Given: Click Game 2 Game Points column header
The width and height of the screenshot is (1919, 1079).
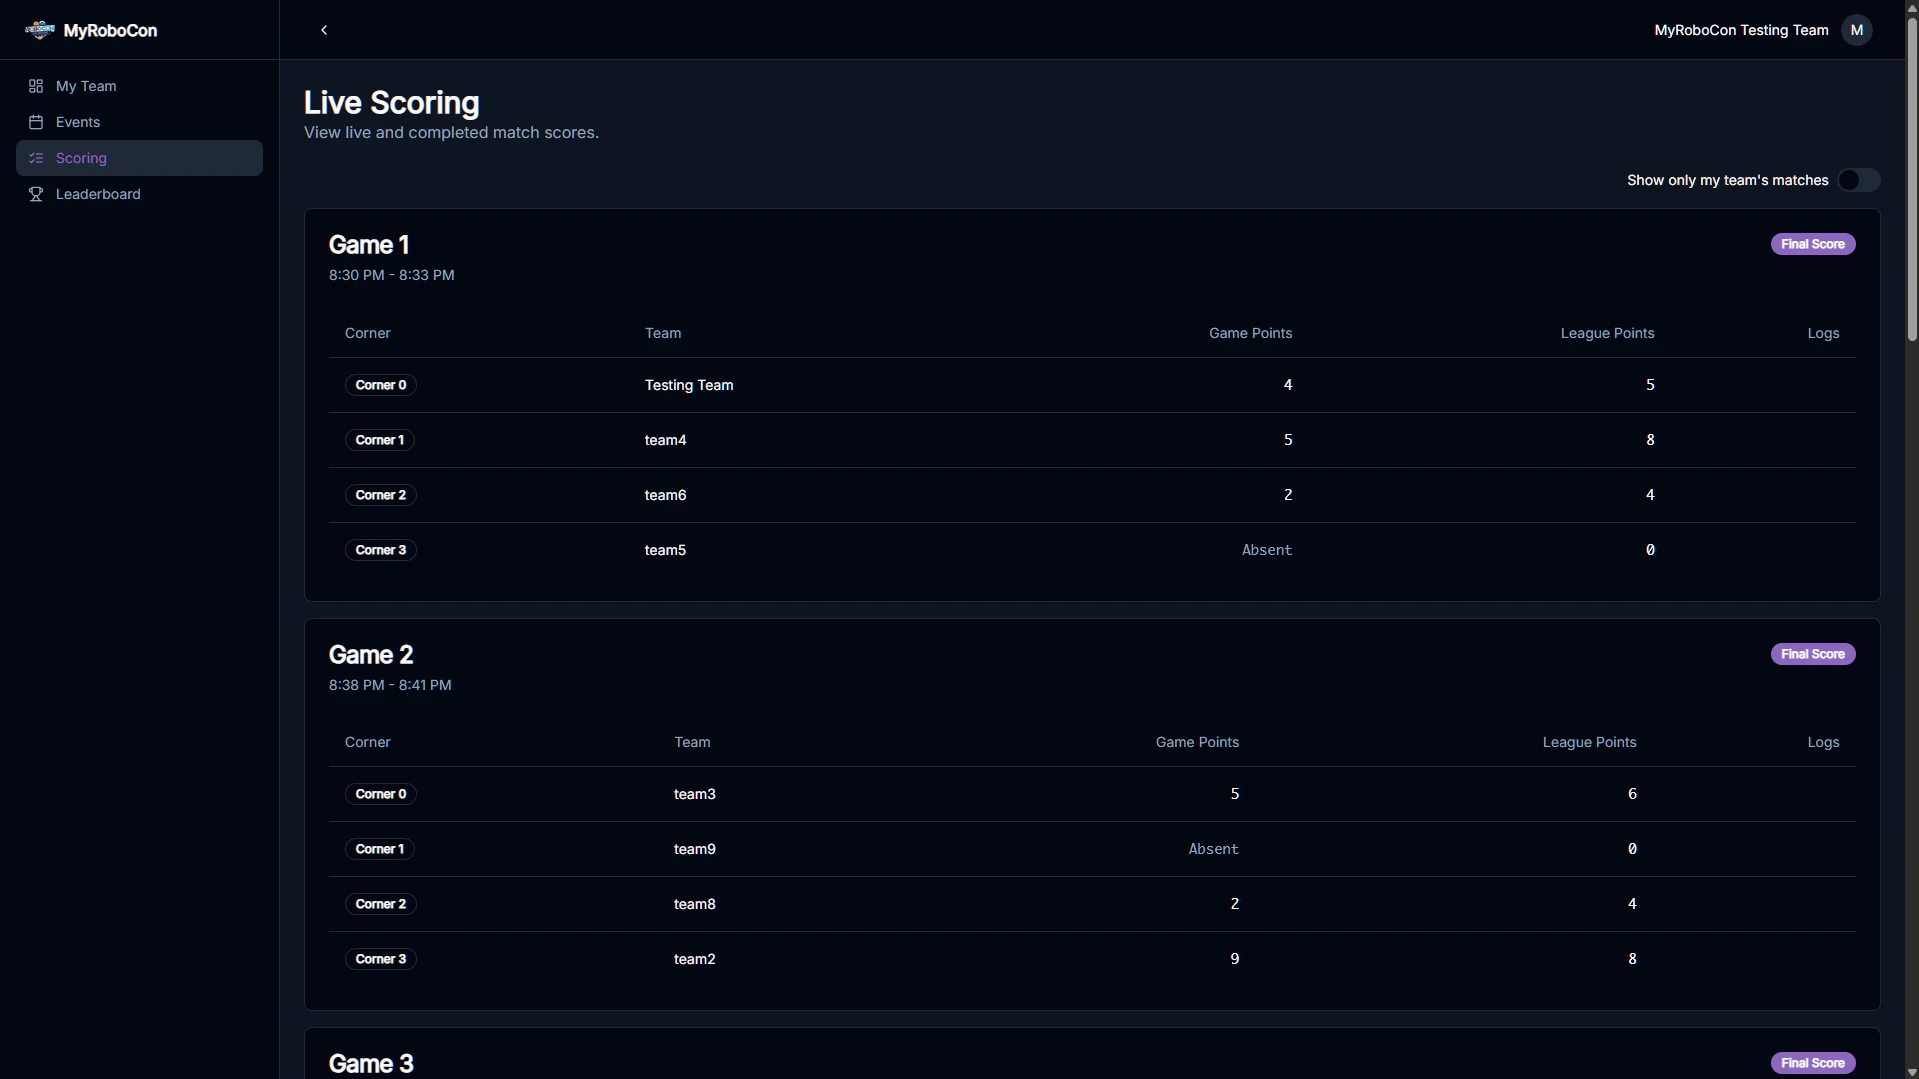Looking at the screenshot, I should pyautogui.click(x=1198, y=742).
